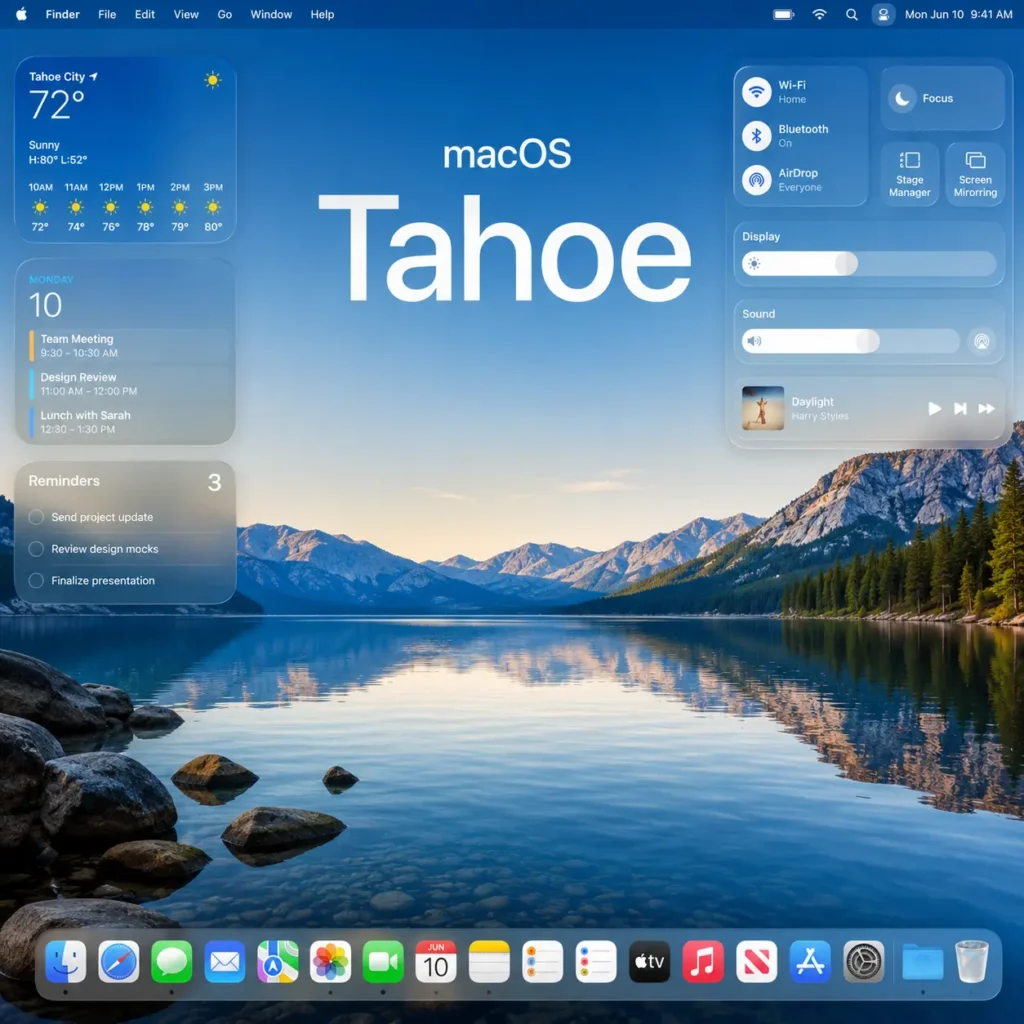
Task: Complete the Finalize presentation reminder
Action: [x=37, y=581]
